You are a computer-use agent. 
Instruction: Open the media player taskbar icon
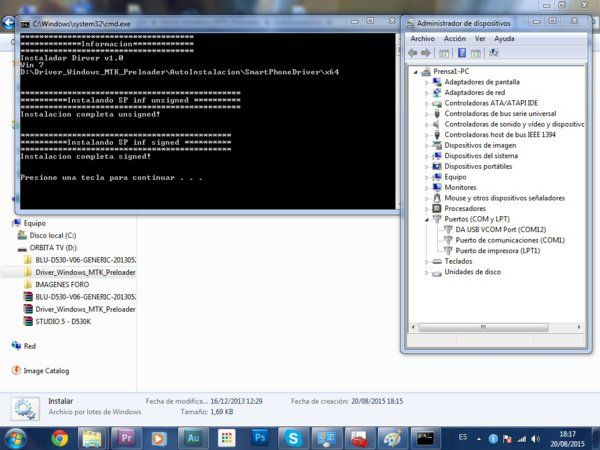coord(159,439)
